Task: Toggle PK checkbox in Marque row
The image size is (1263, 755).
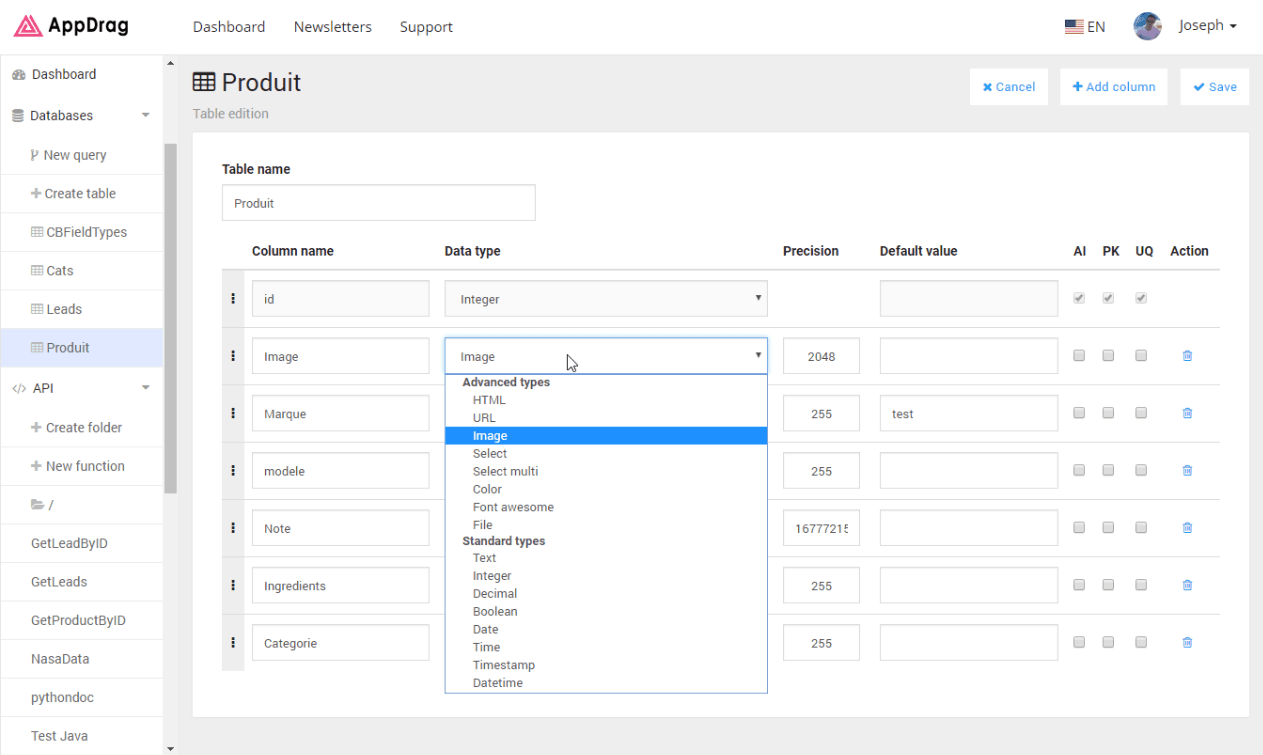Action: (x=1109, y=413)
